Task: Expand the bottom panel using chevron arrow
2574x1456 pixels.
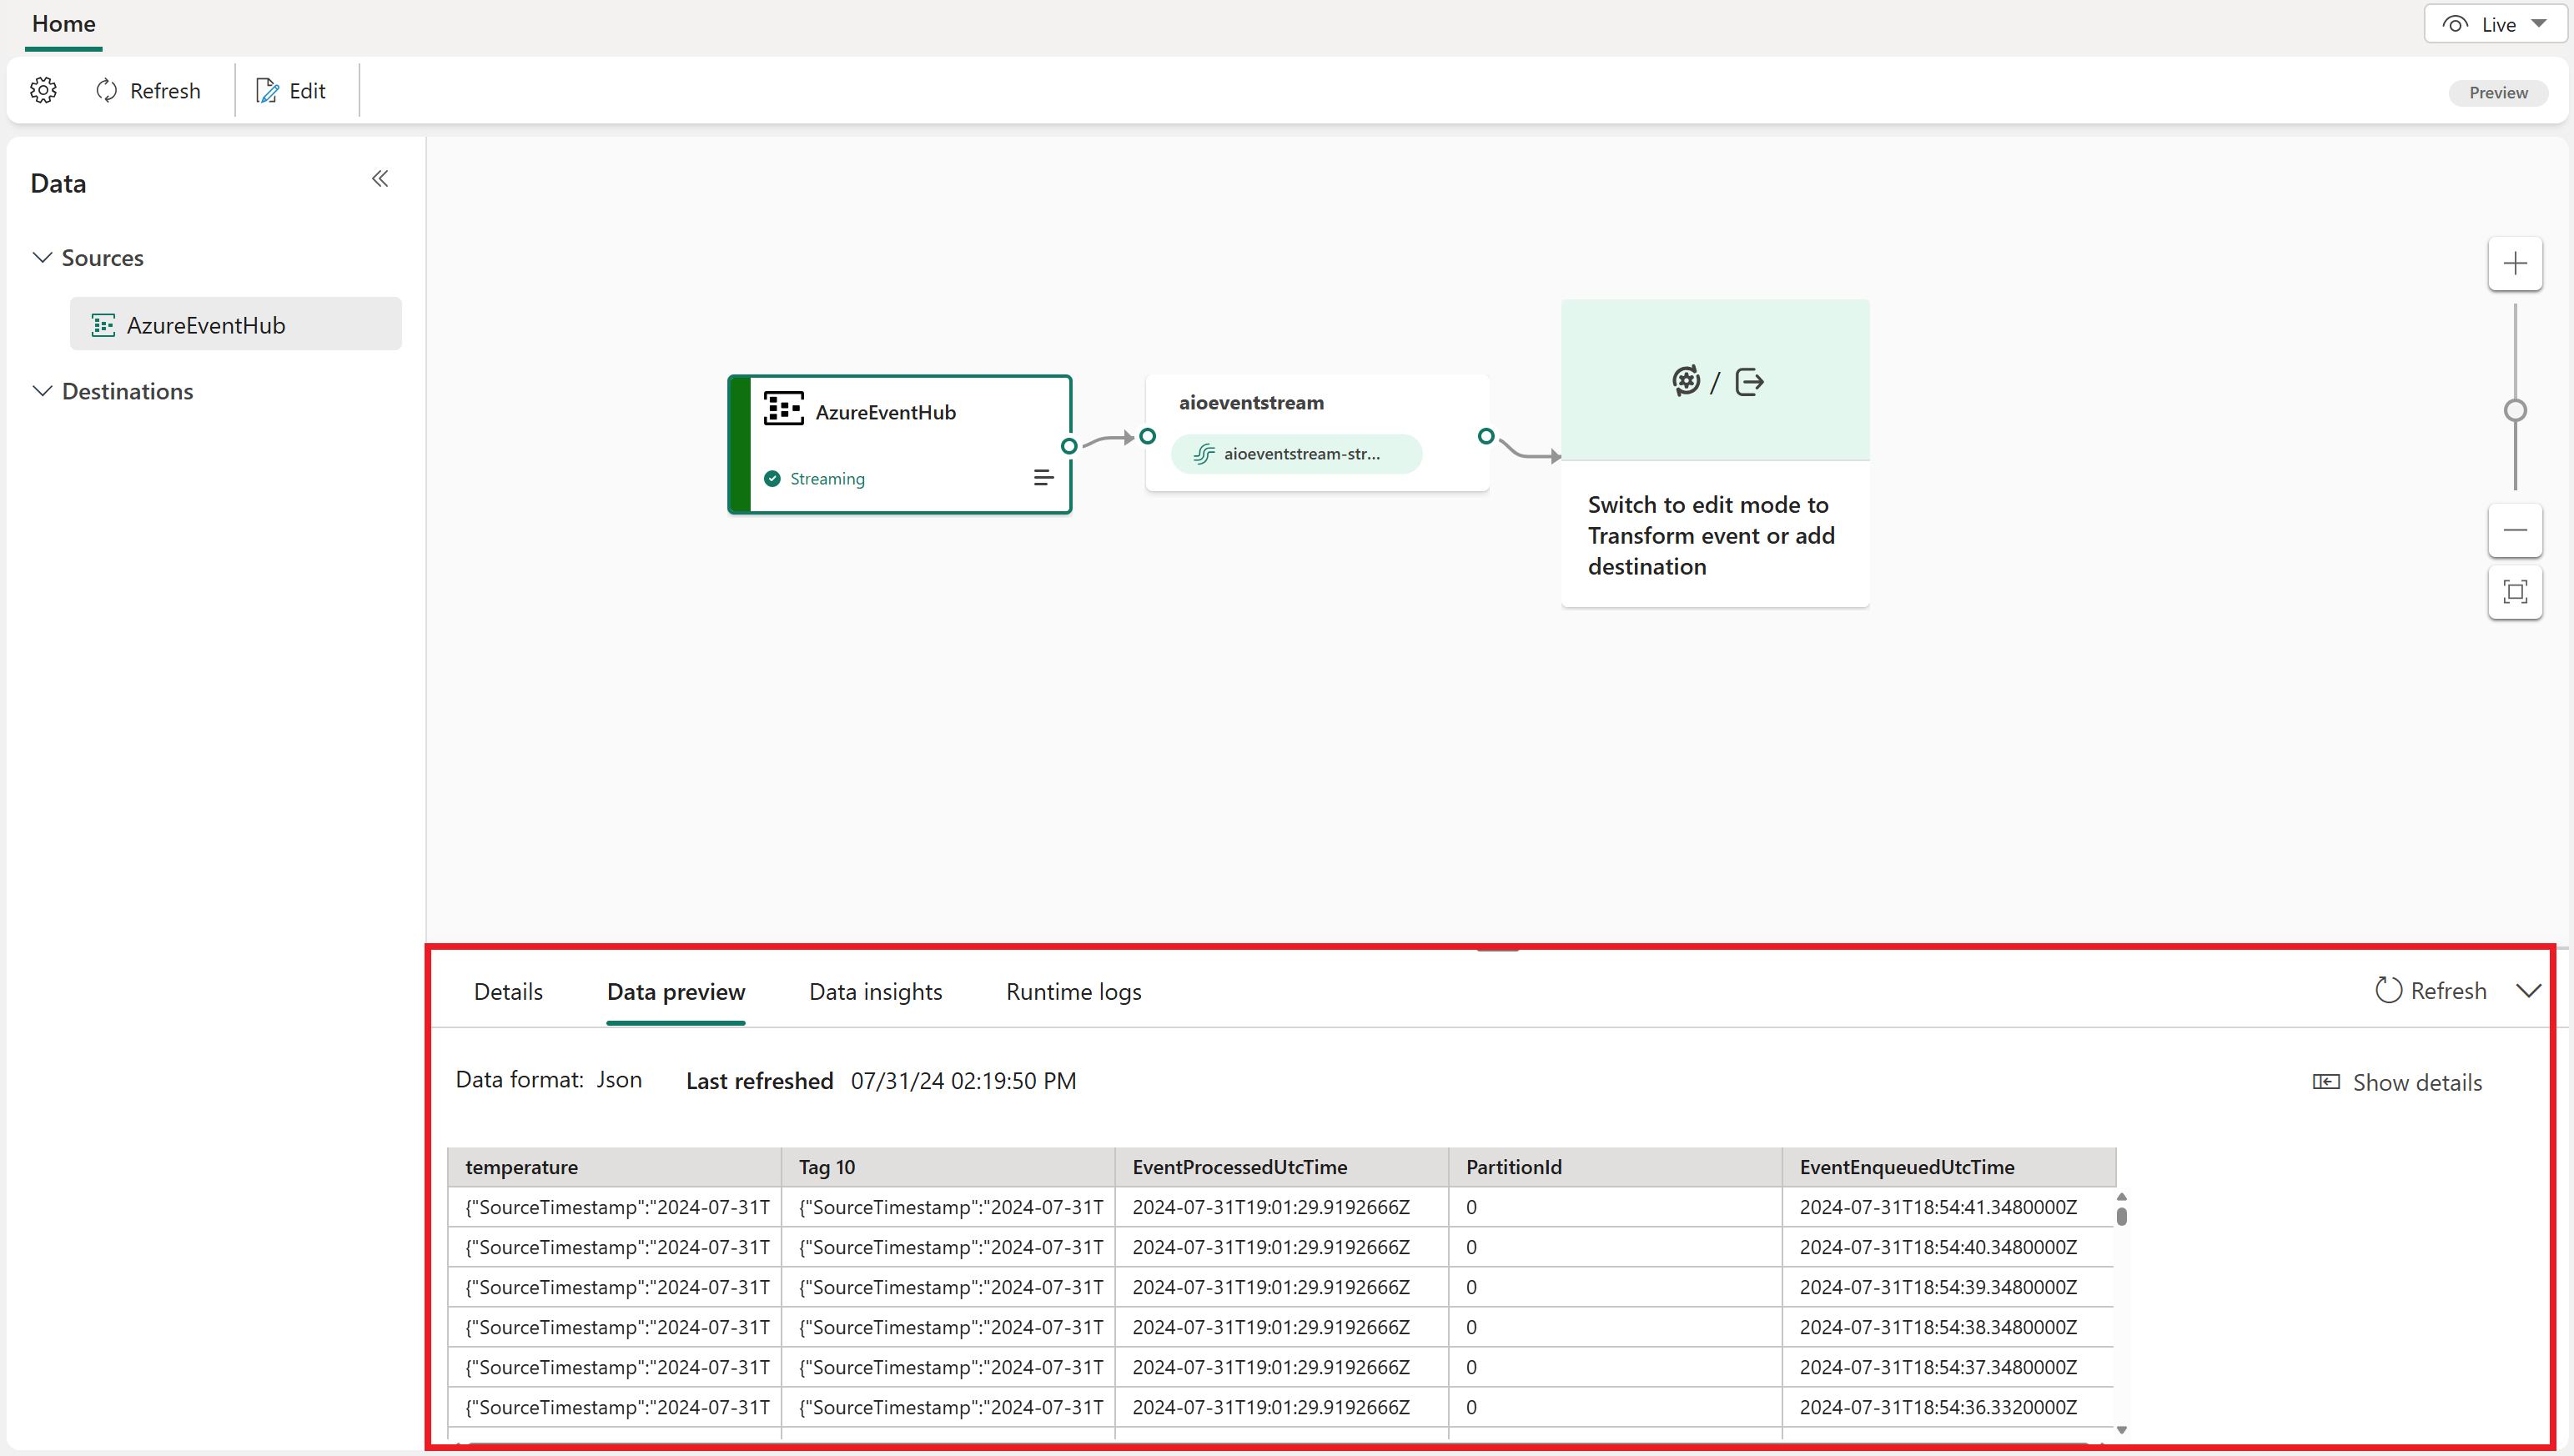Action: [x=2530, y=990]
